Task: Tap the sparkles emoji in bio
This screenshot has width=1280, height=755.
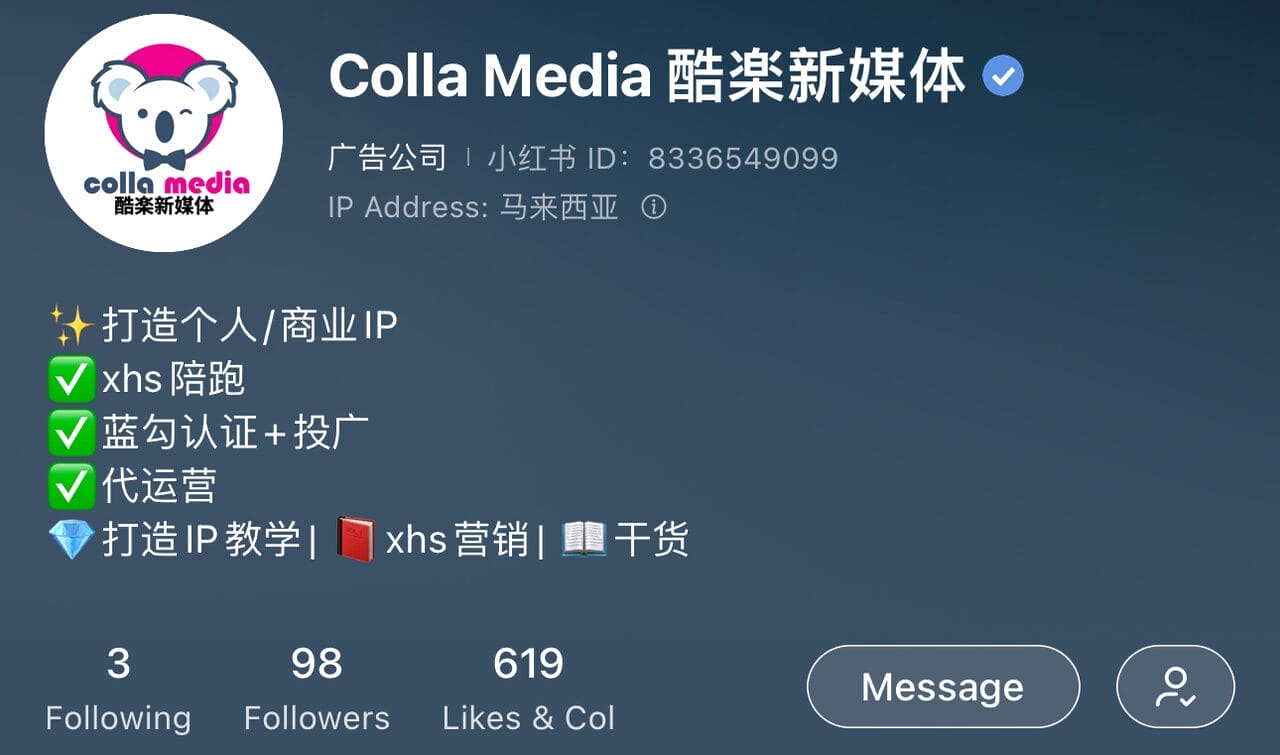Action: click(x=71, y=325)
